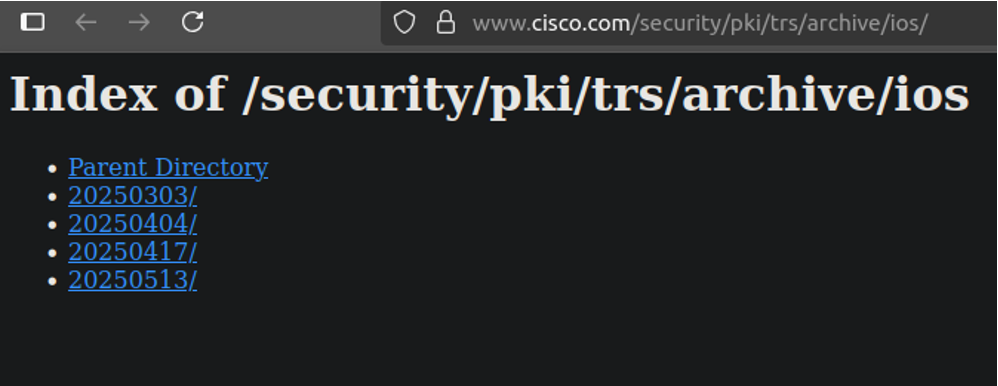Click bullet beside 20250513/ entry
Image resolution: width=998 pixels, height=386 pixels.
[x=53, y=281]
